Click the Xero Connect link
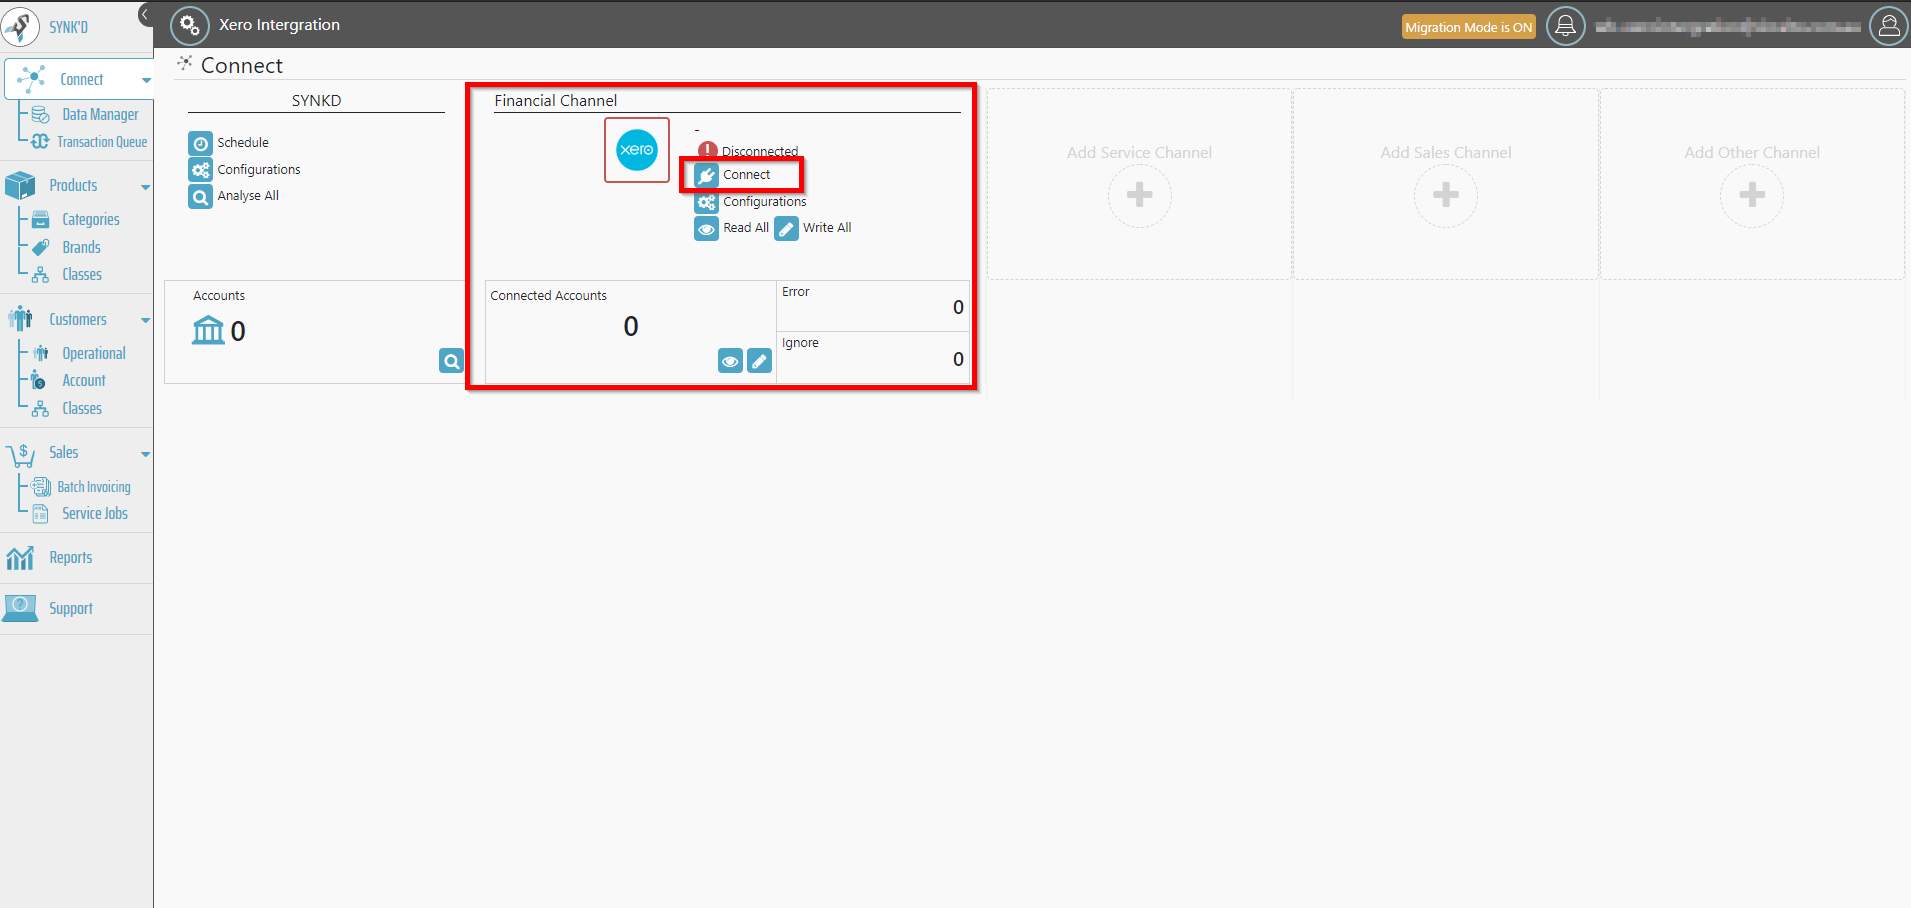Screen dimensions: 1911x908 (x=747, y=175)
